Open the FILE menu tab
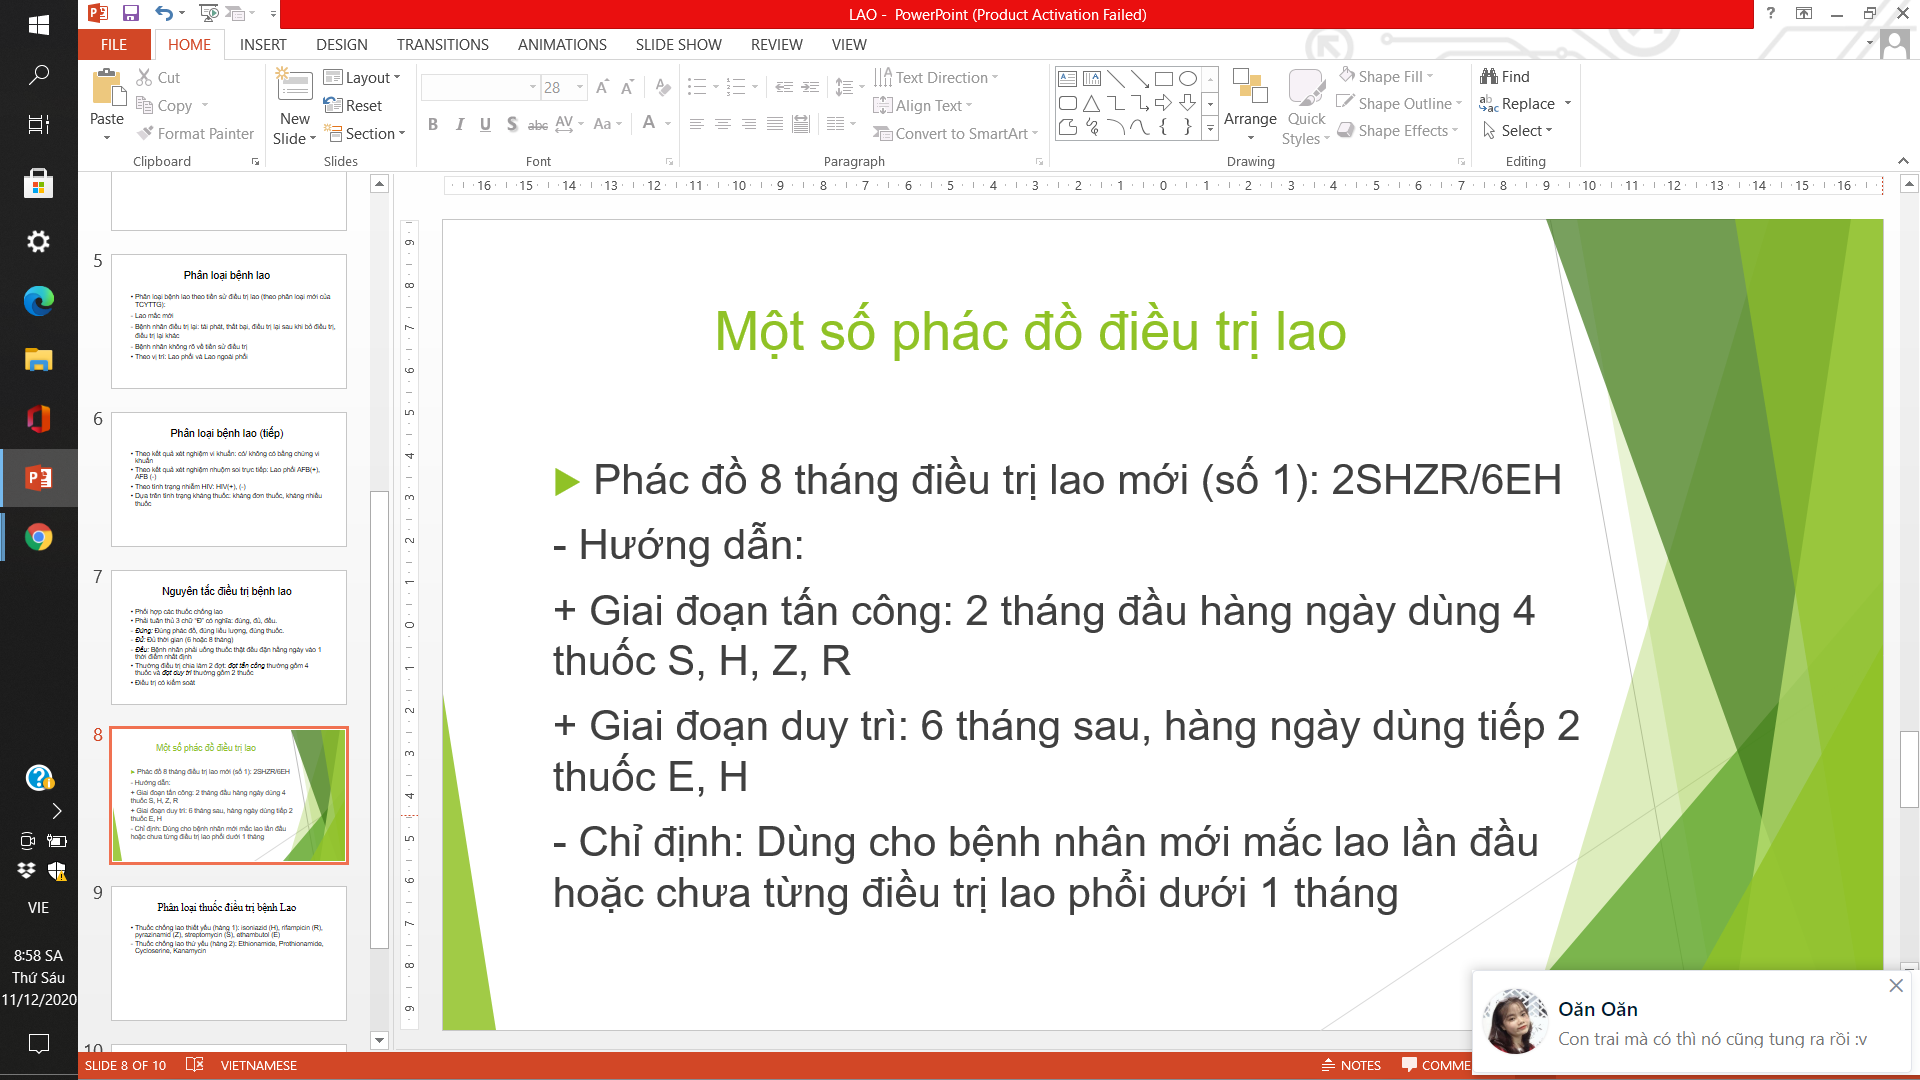The height and width of the screenshot is (1080, 1920). click(114, 45)
